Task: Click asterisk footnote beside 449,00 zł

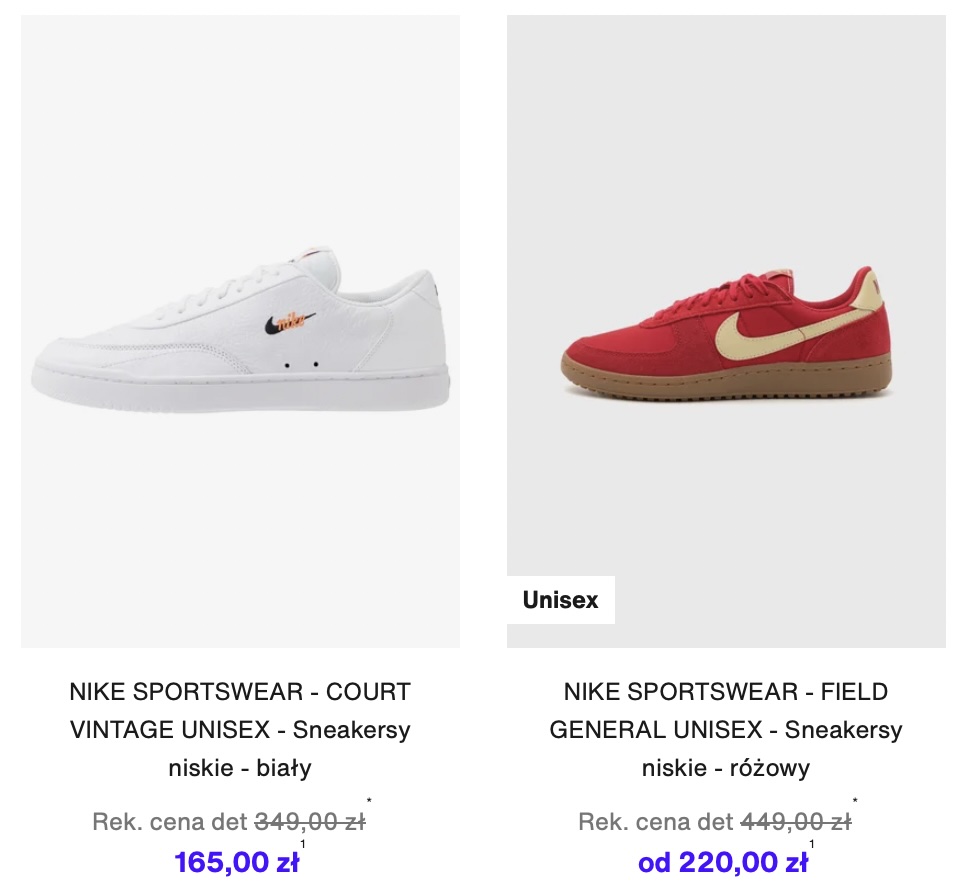Action: coord(855,801)
